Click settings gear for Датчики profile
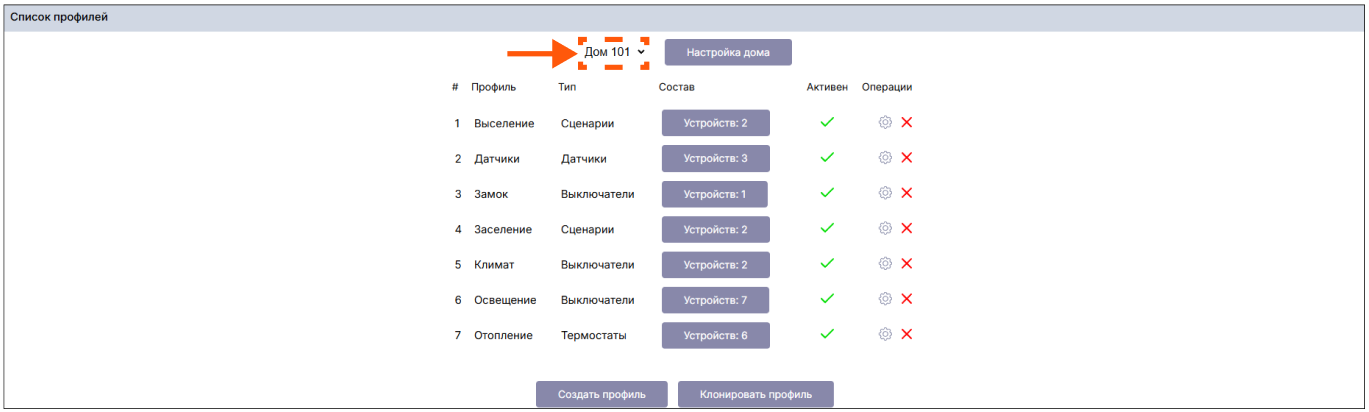Viewport: 1369px width, 412px height. (x=885, y=158)
